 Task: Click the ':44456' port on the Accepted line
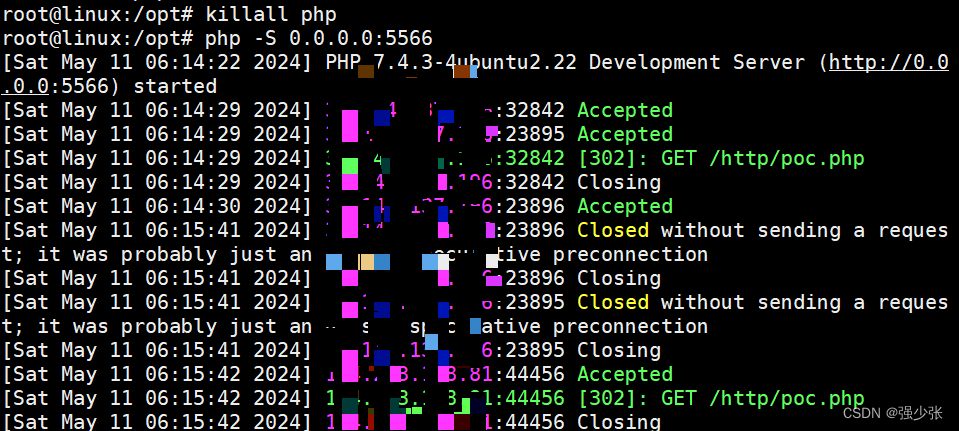tap(529, 374)
